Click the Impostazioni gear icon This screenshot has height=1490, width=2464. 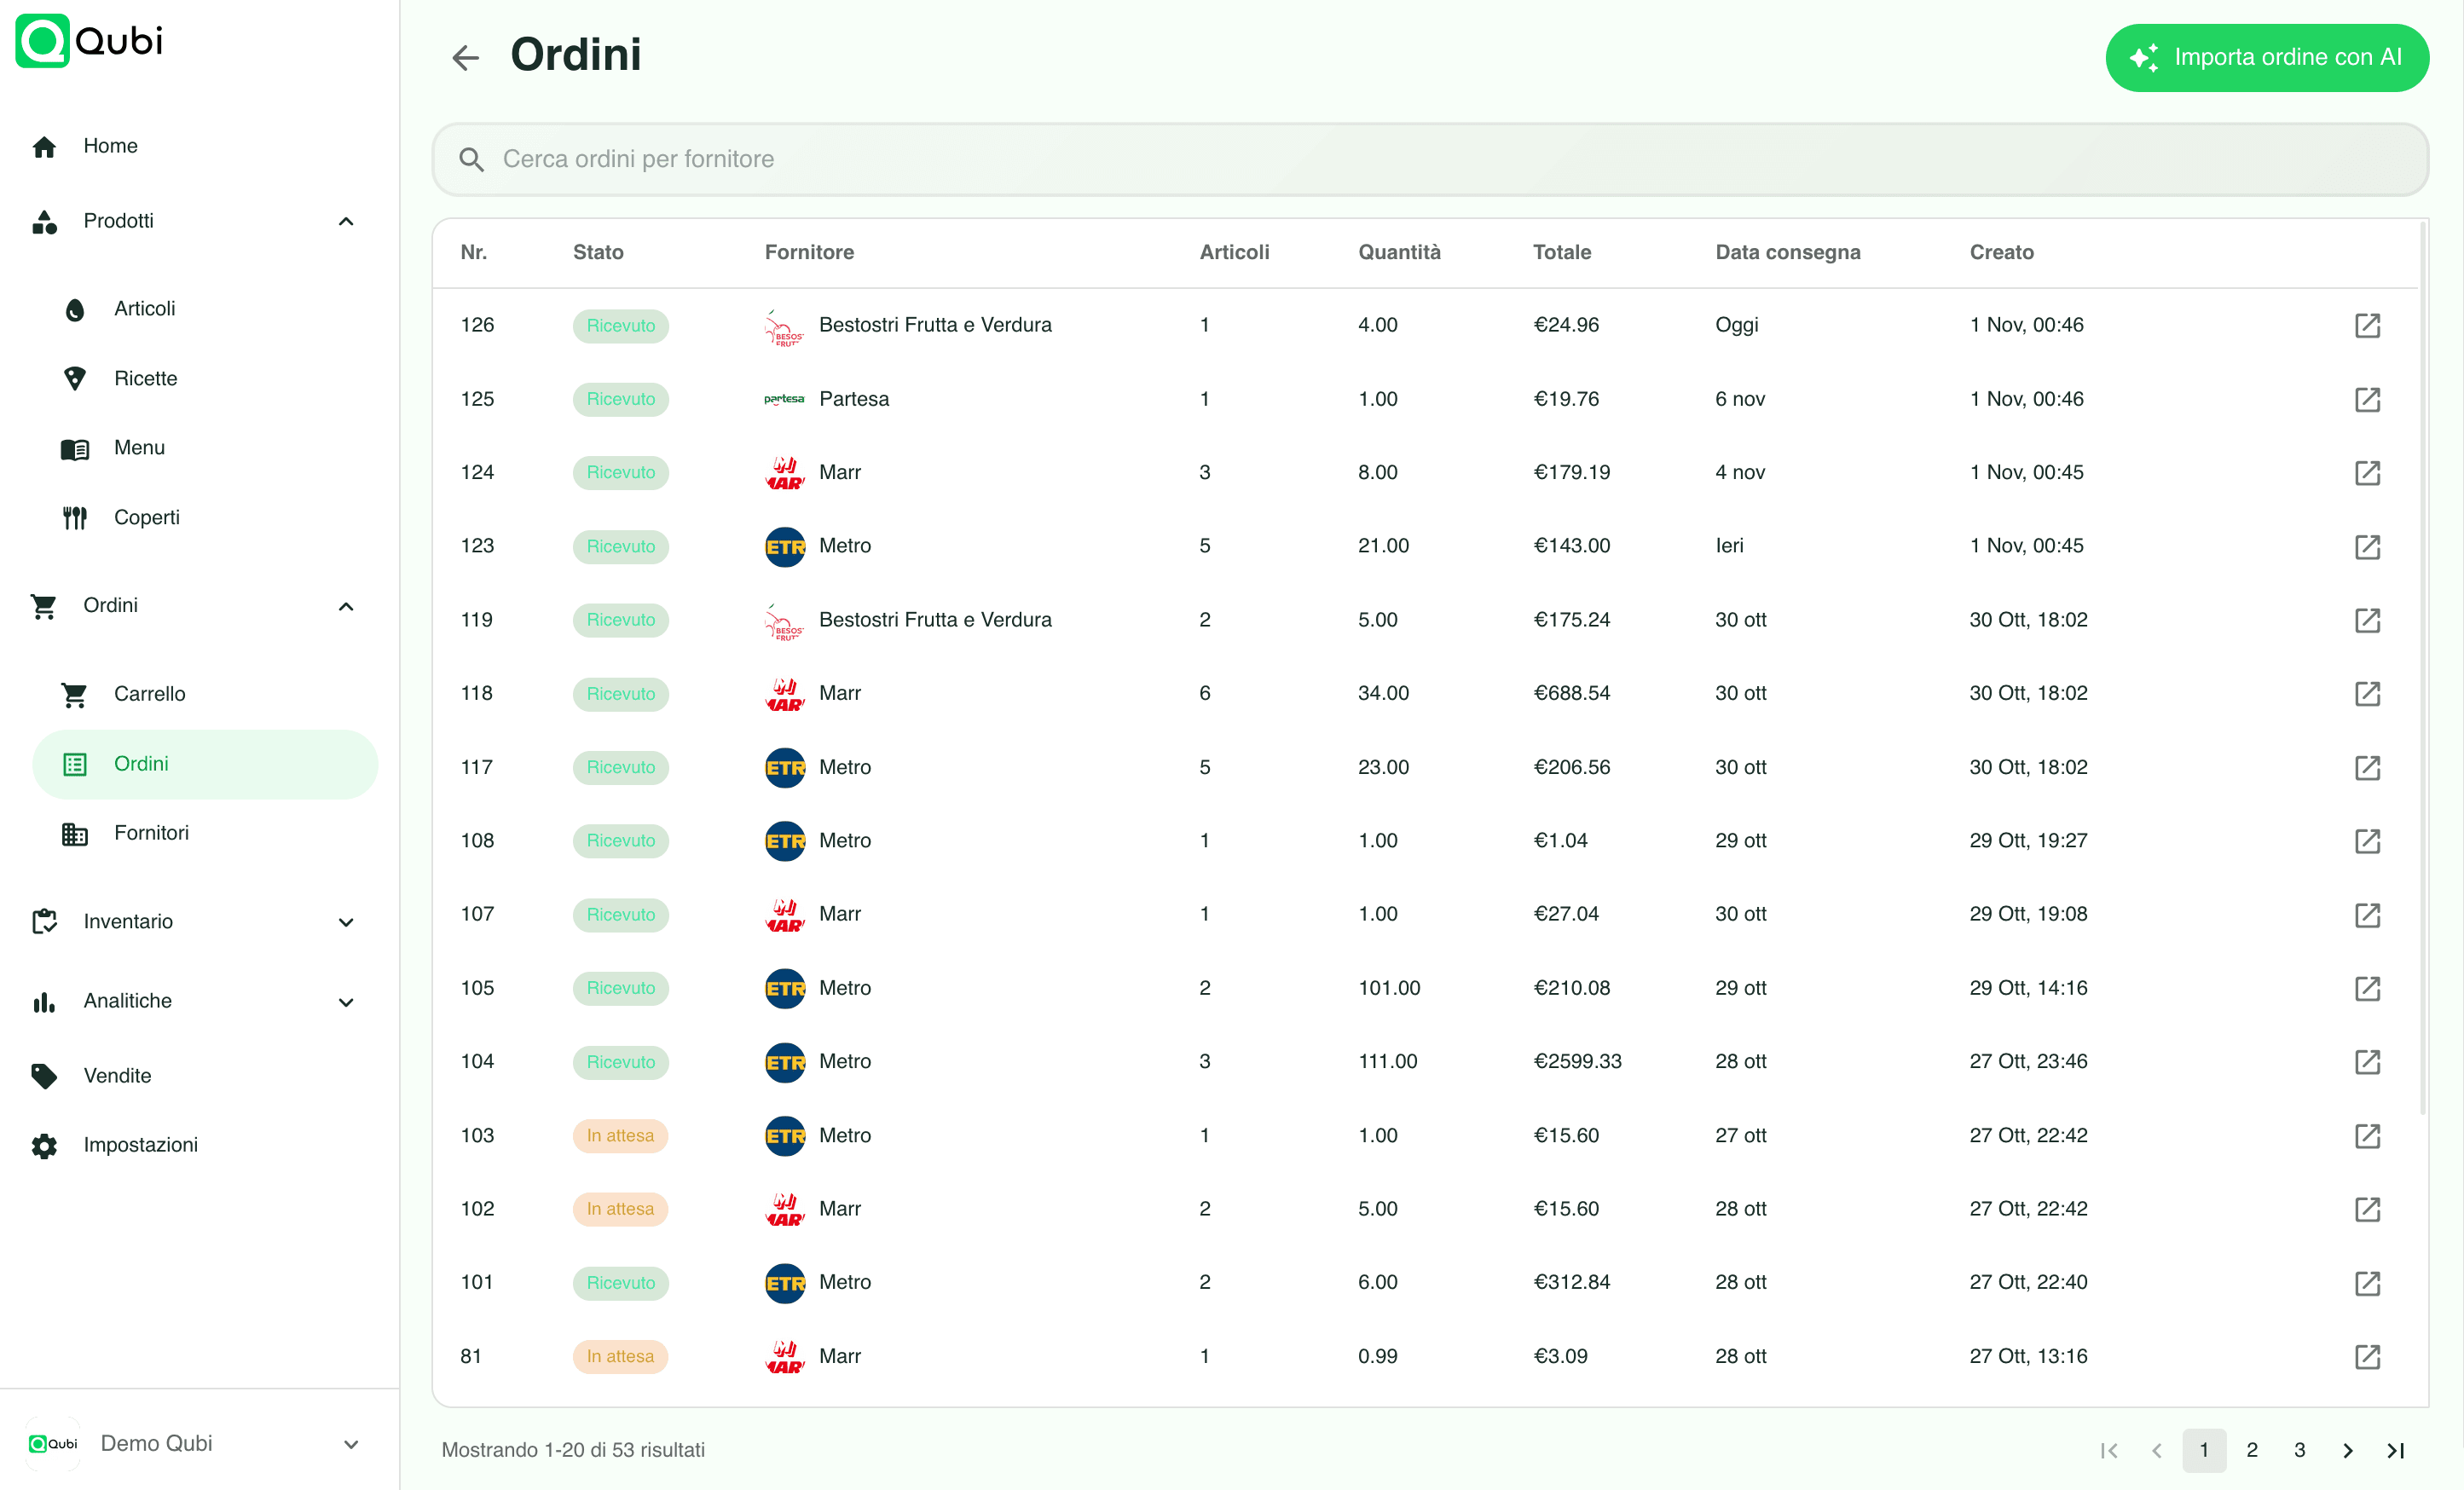(44, 1145)
